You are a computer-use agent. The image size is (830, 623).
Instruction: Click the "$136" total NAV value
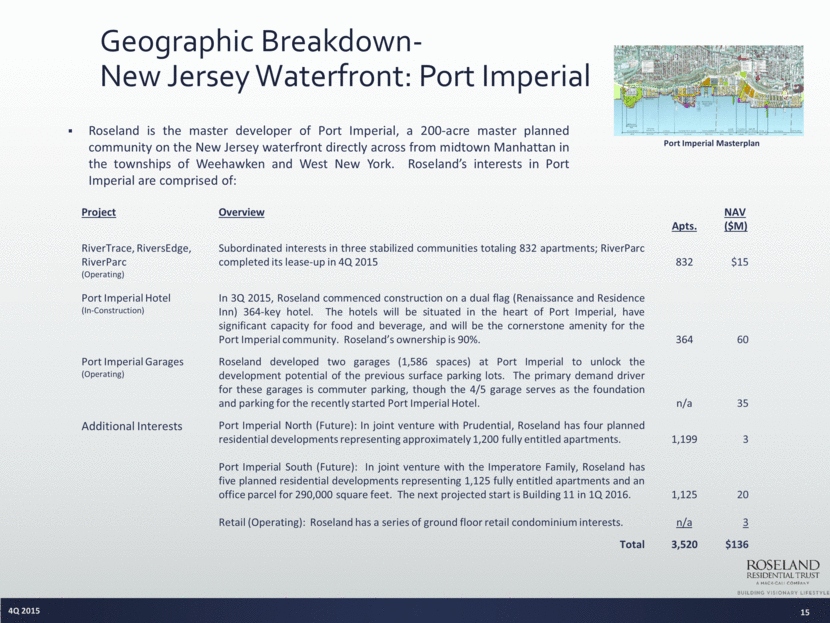point(737,544)
